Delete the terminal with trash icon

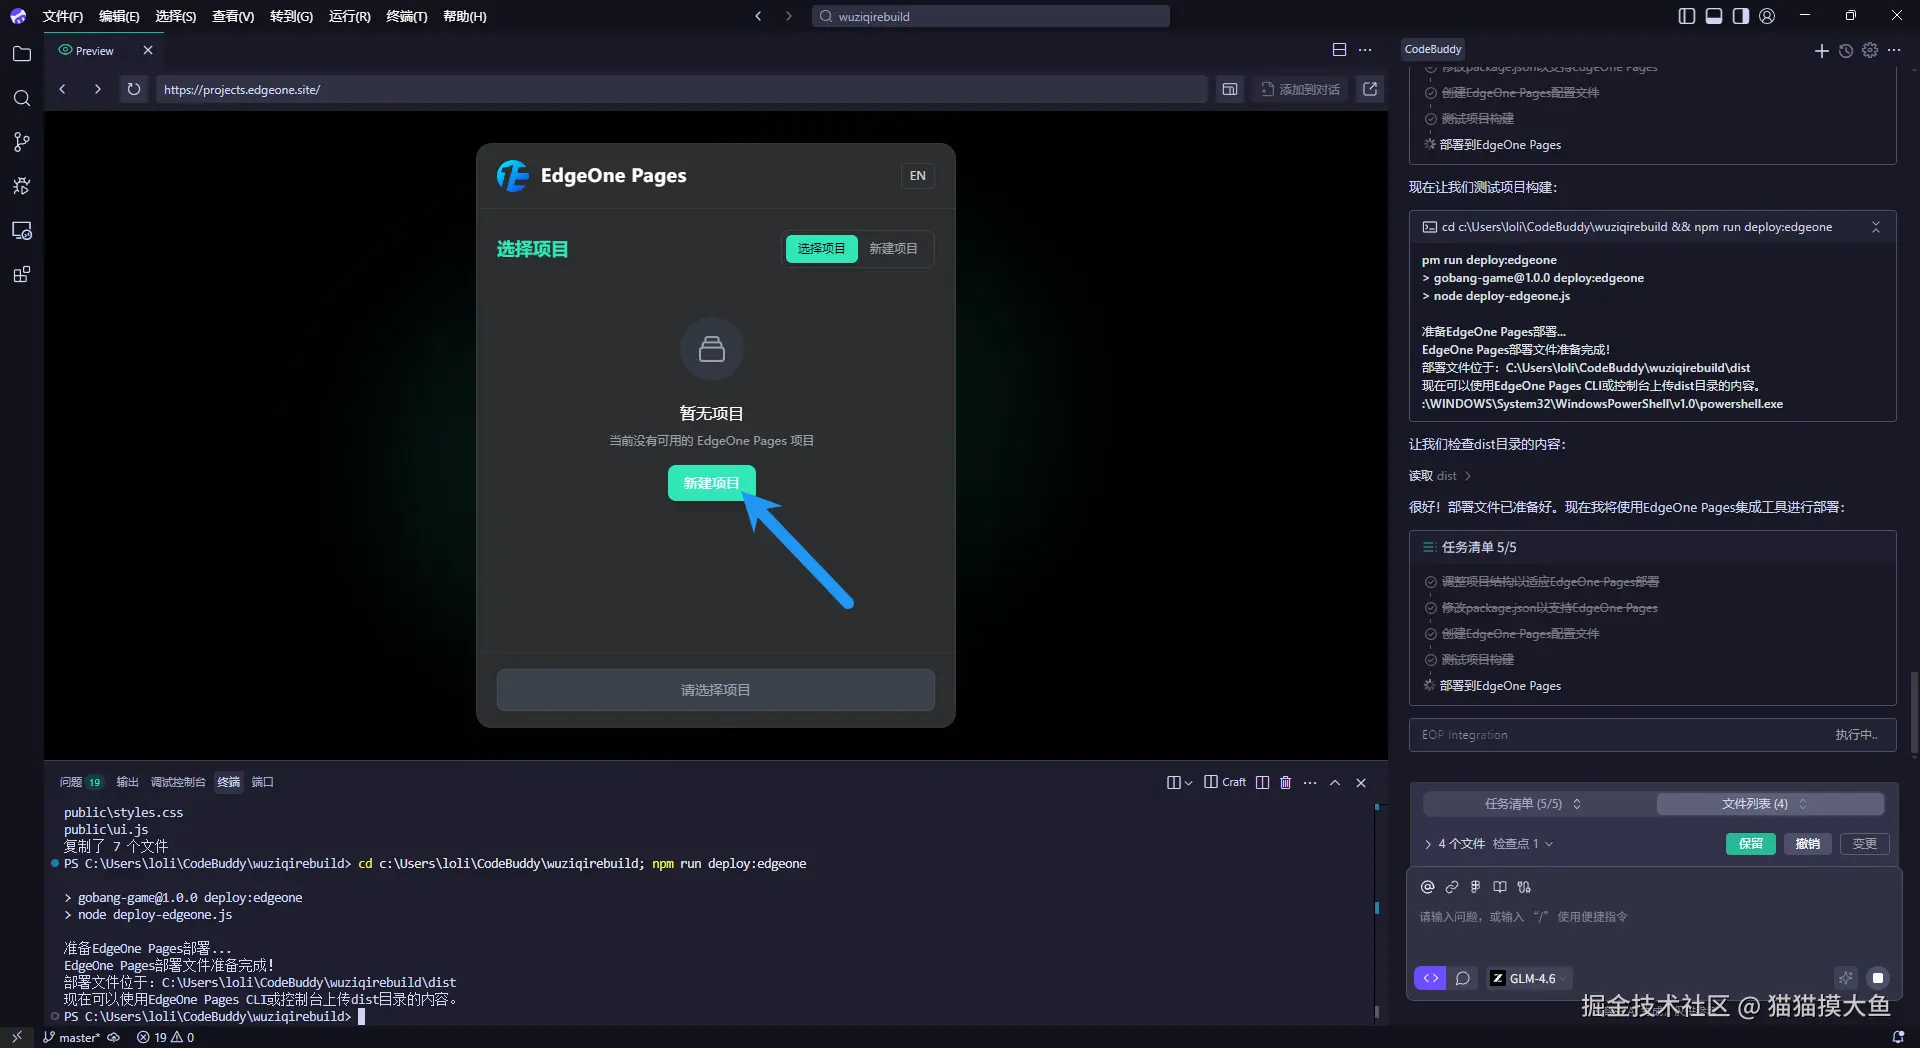[1286, 782]
